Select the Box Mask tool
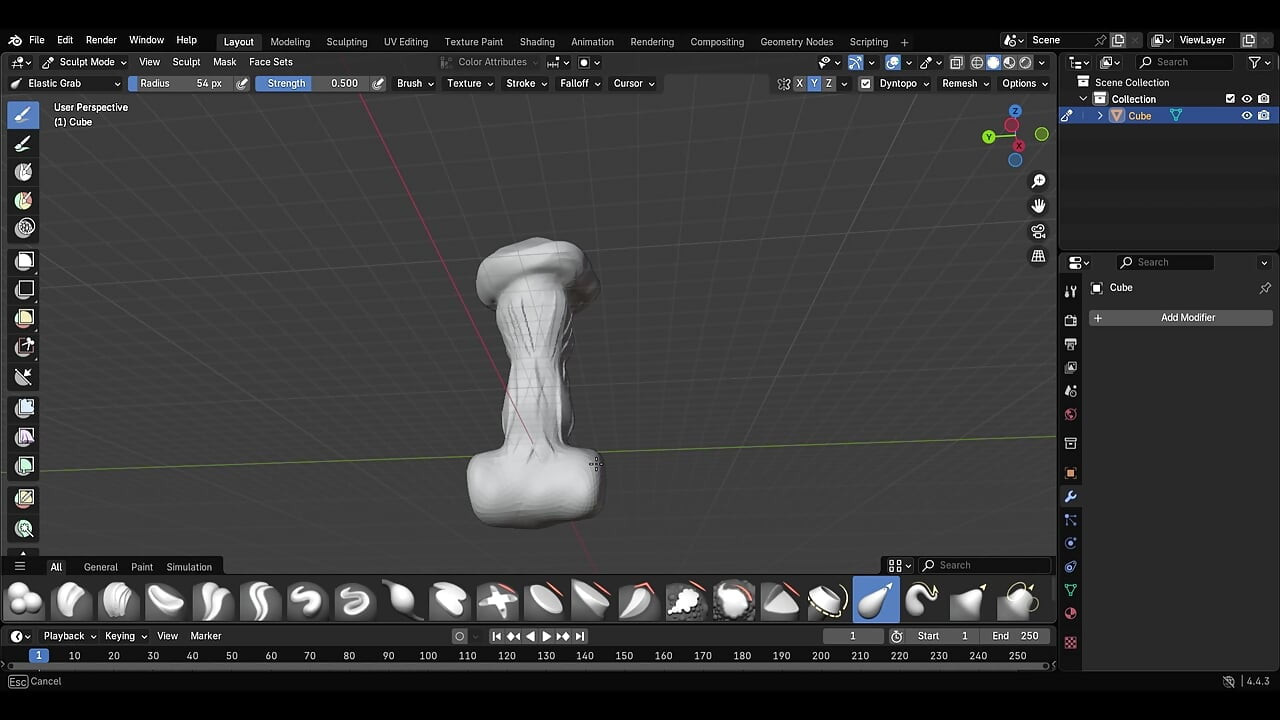This screenshot has width=1280, height=720. [x=24, y=261]
